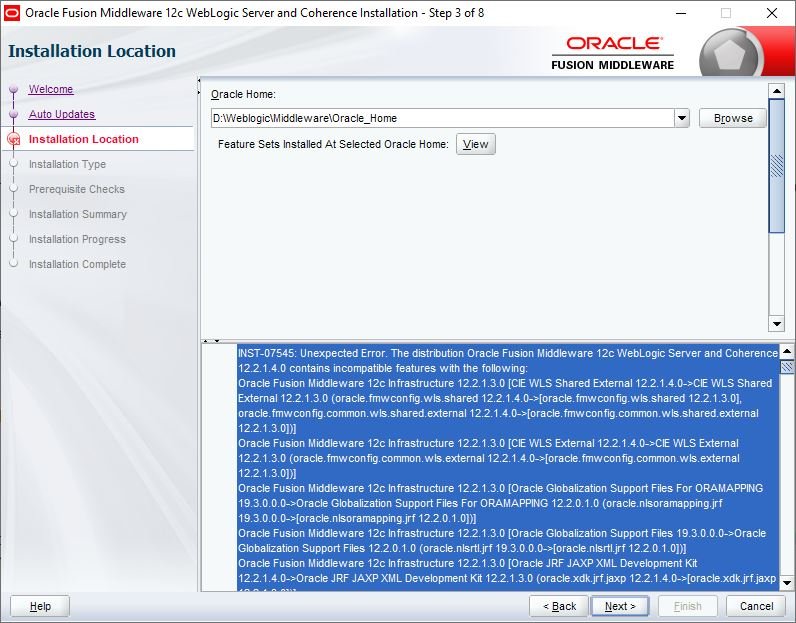The width and height of the screenshot is (796, 623).
Task: Click the message pane splitter down arrow
Action: point(217,341)
